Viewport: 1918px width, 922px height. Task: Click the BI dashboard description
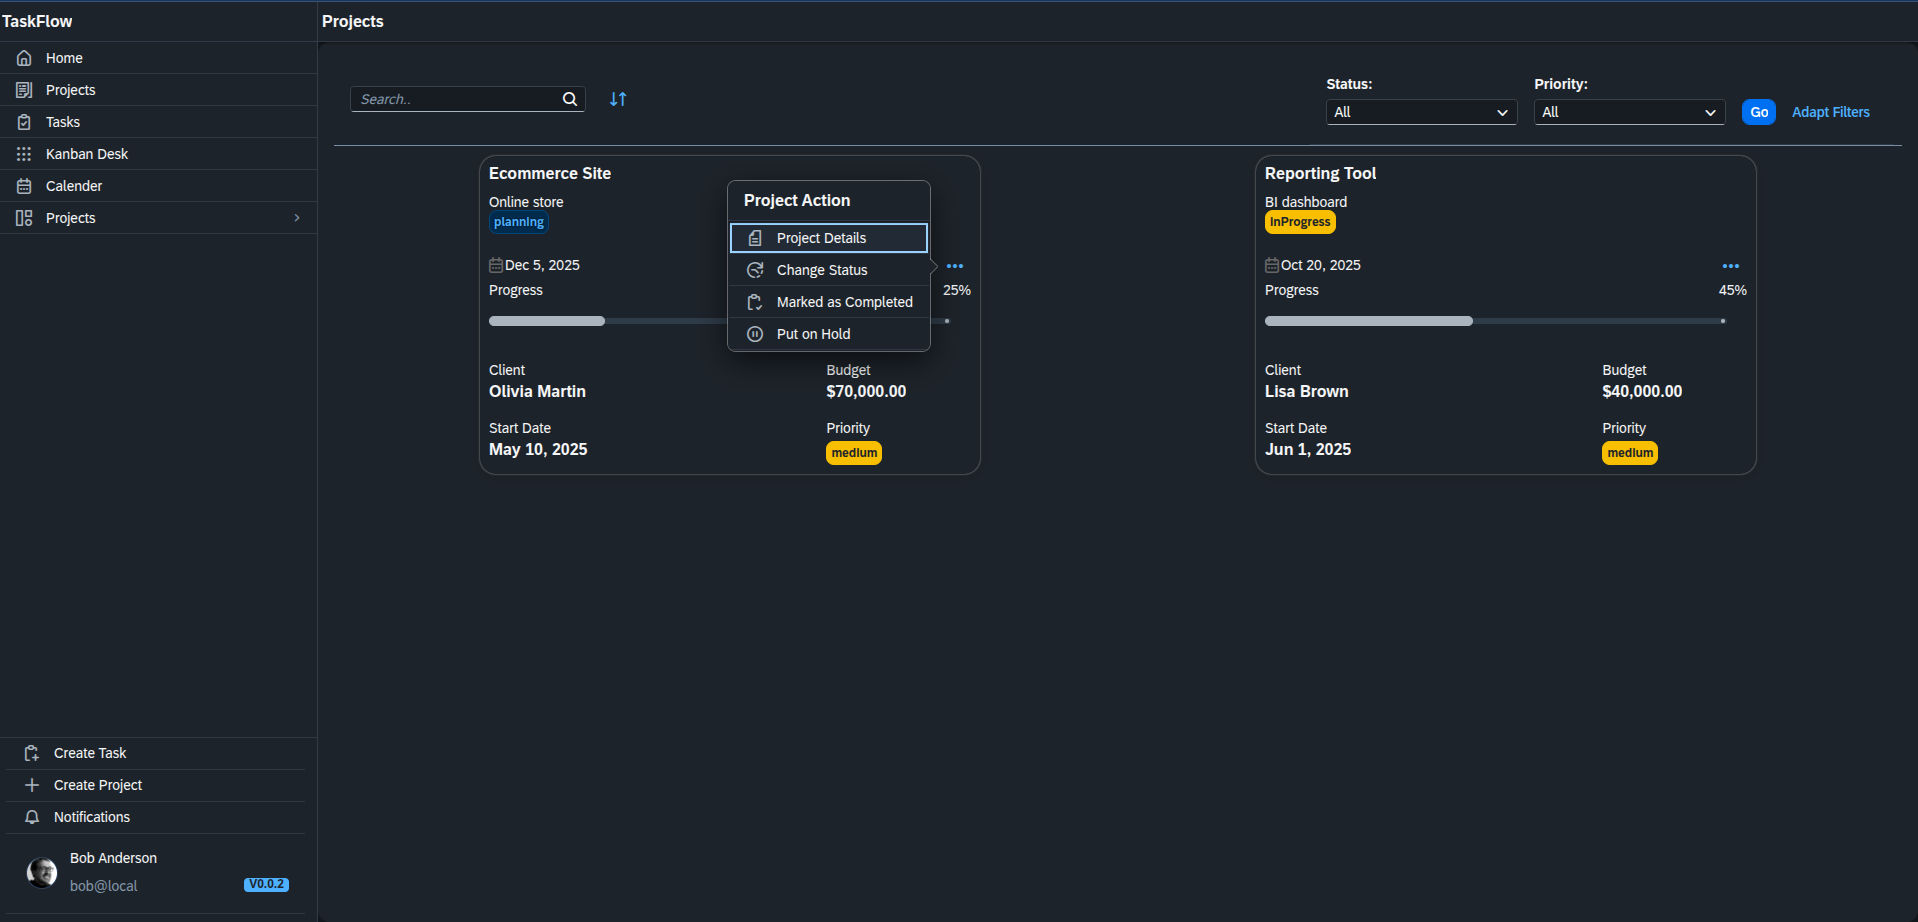tap(1306, 202)
